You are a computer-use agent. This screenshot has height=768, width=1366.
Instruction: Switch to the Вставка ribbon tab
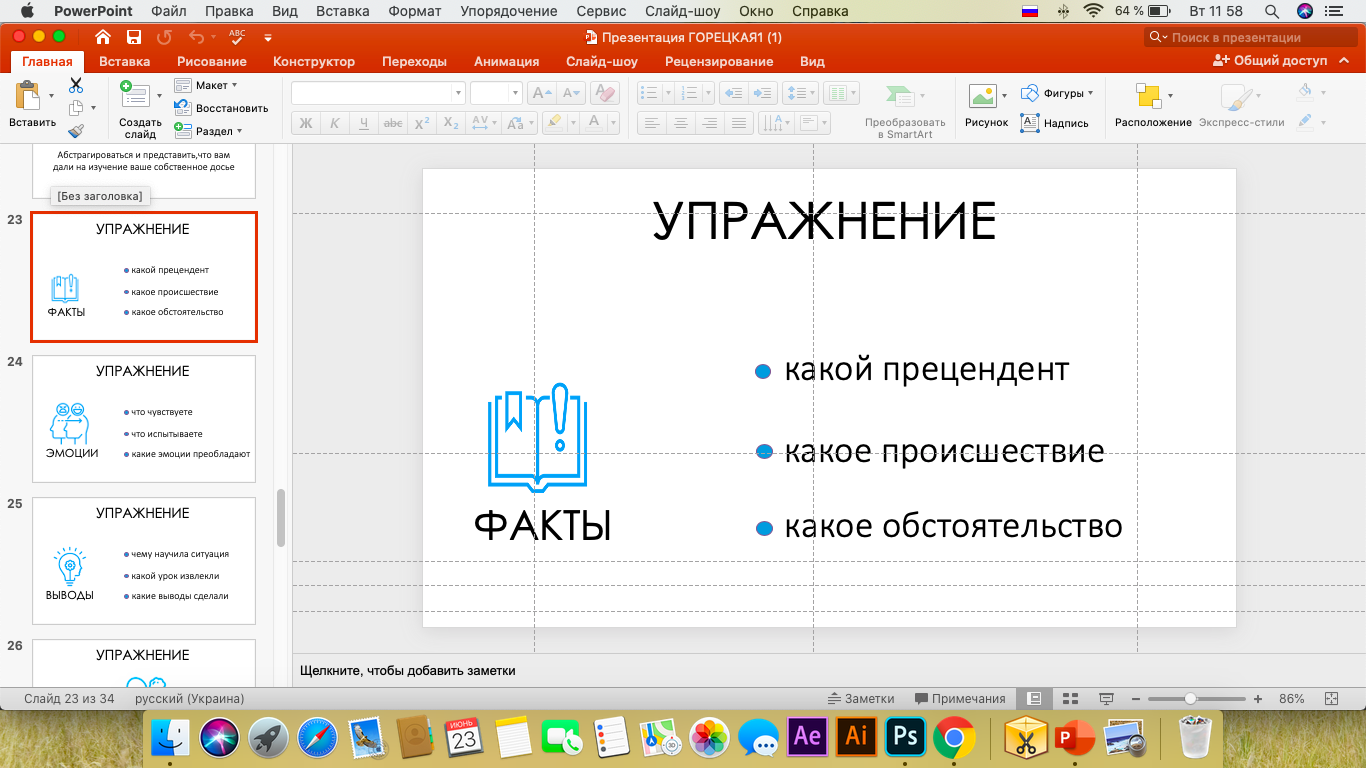(125, 61)
